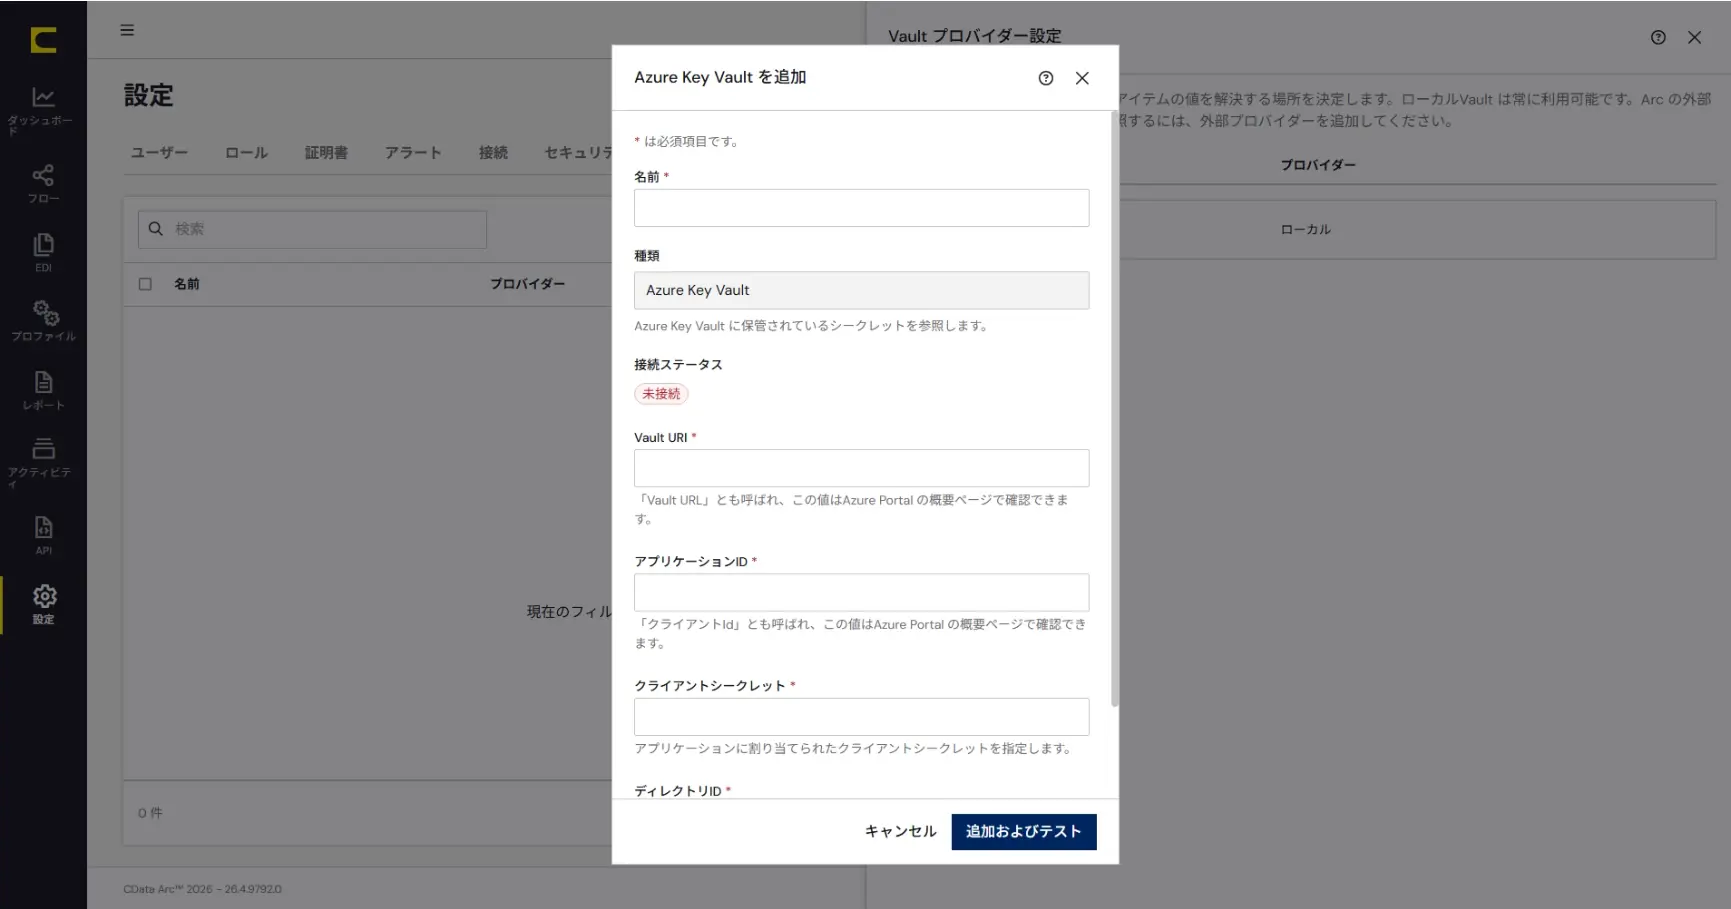Close the Vault プロバイダー設定 panel
The width and height of the screenshot is (1731, 909).
pos(1694,37)
